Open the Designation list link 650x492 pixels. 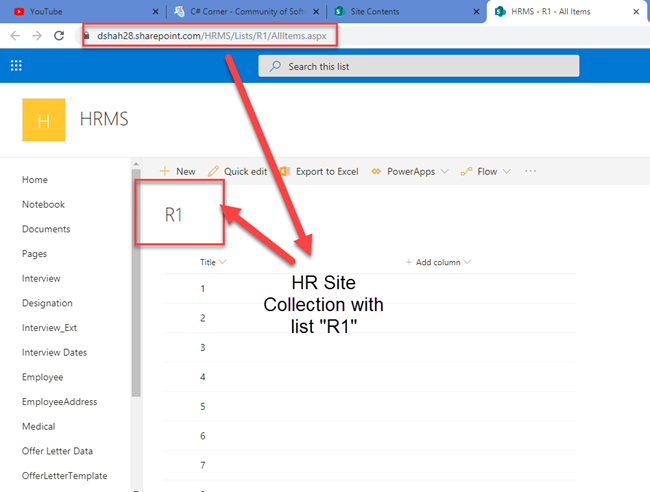(47, 303)
